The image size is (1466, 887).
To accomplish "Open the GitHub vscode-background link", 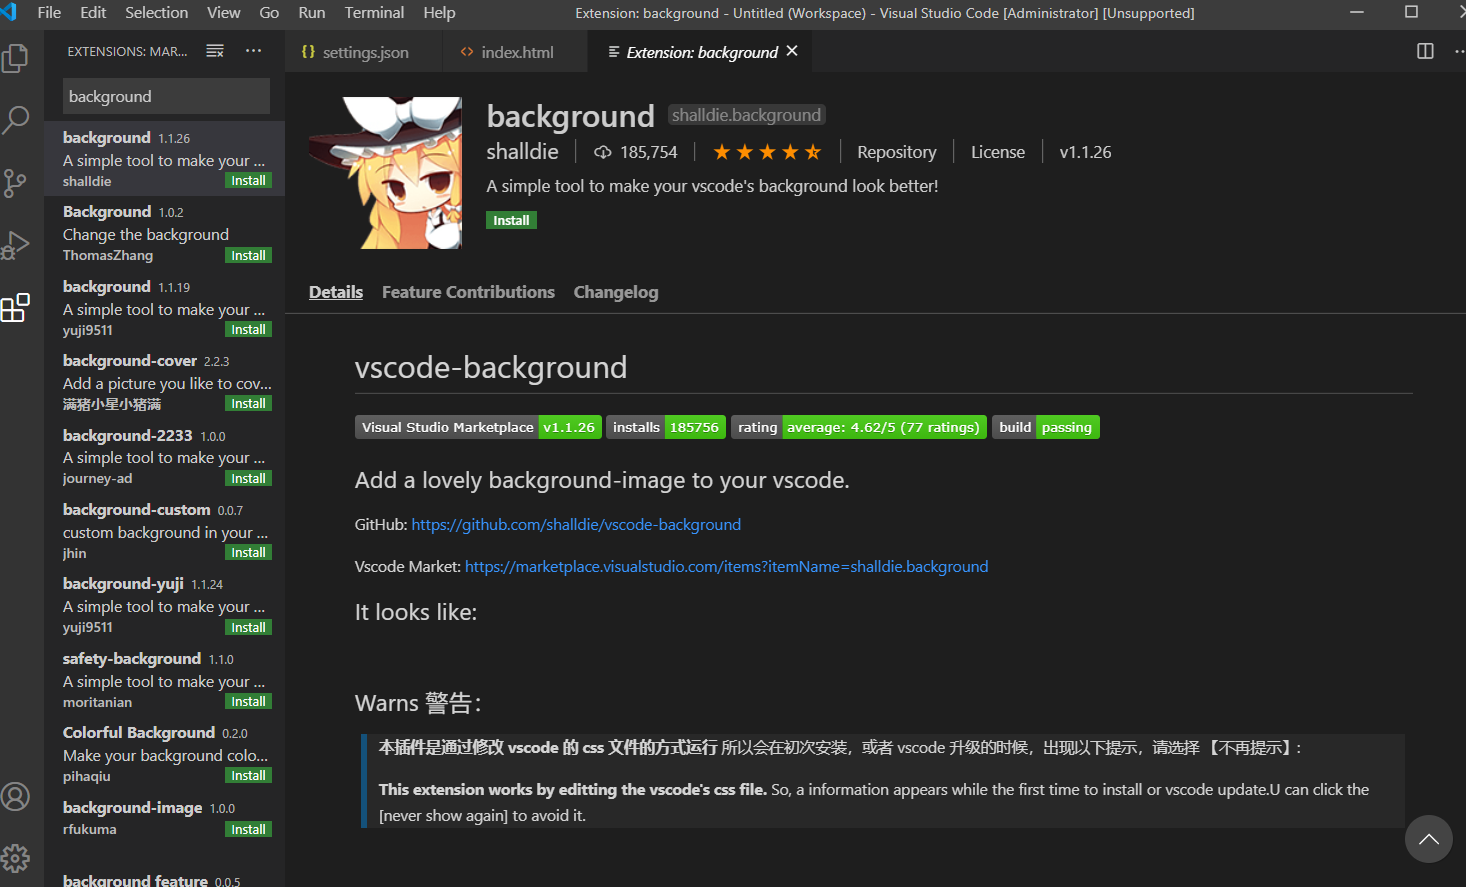I will (x=576, y=524).
